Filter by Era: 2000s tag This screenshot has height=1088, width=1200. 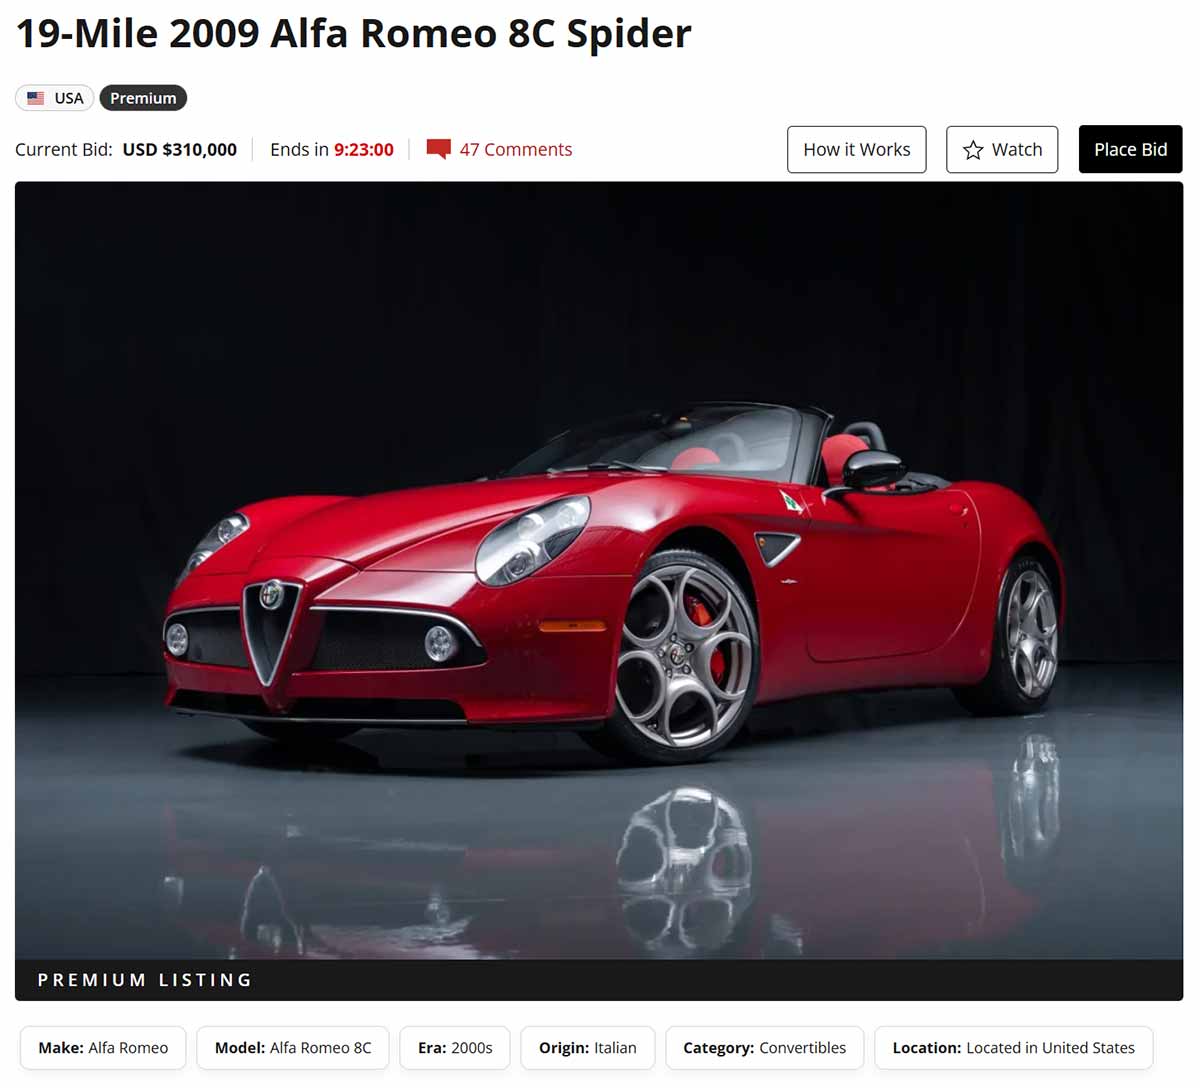click(455, 1048)
